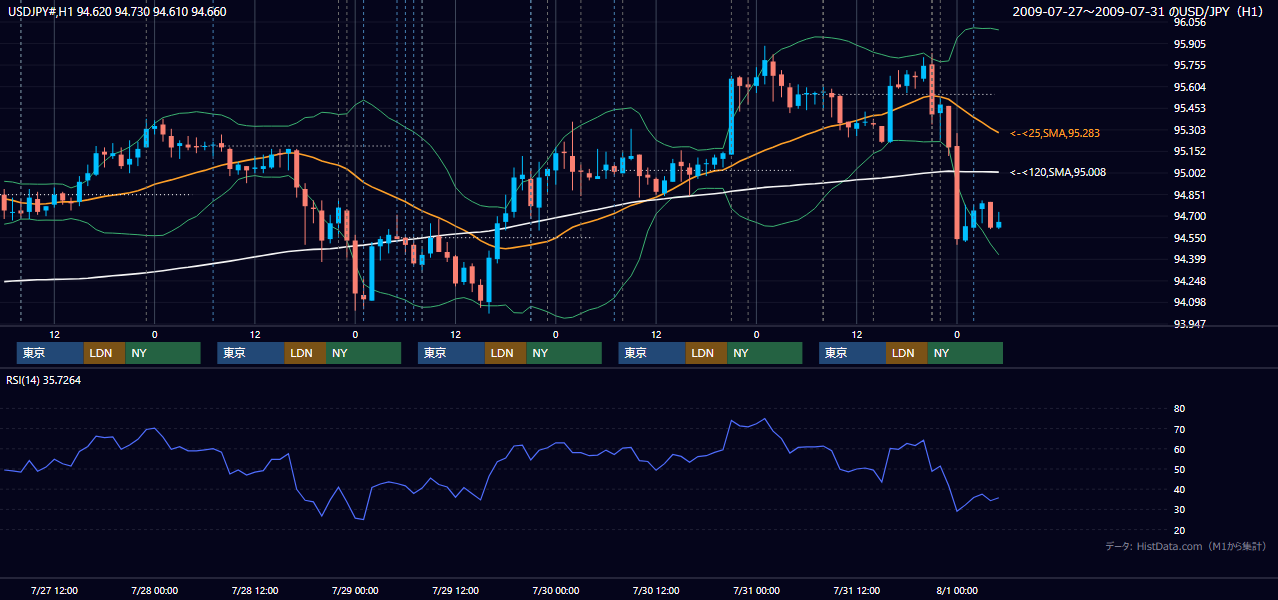Select the LDN session box for 7/28
Screen dimensions: 1278x600
(x=305, y=353)
